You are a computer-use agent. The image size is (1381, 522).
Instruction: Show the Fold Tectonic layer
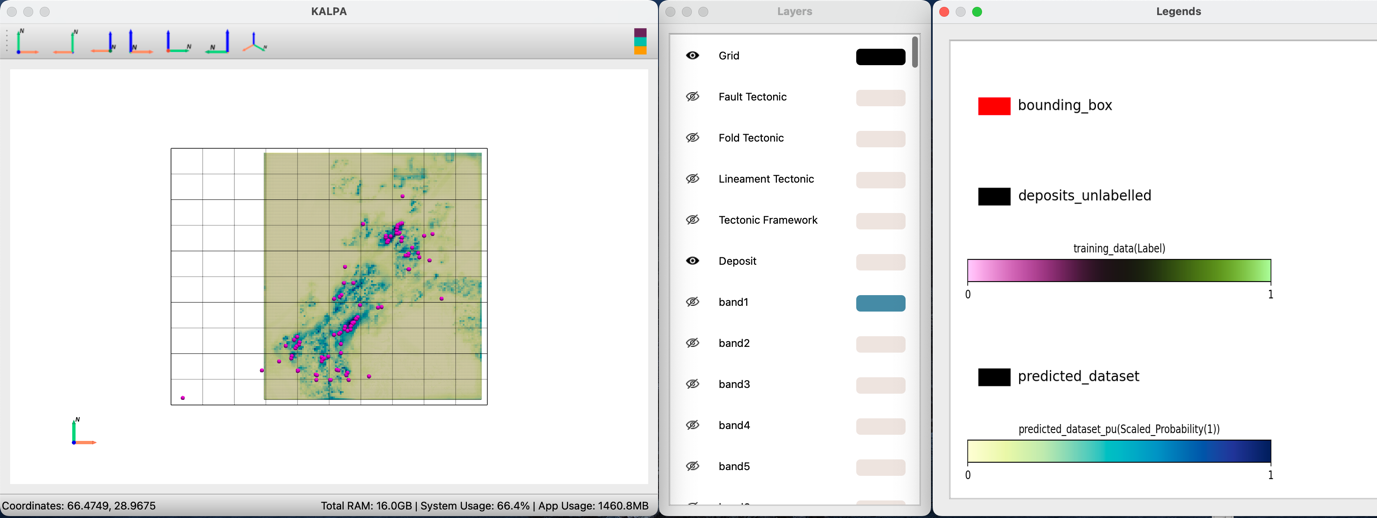click(693, 138)
